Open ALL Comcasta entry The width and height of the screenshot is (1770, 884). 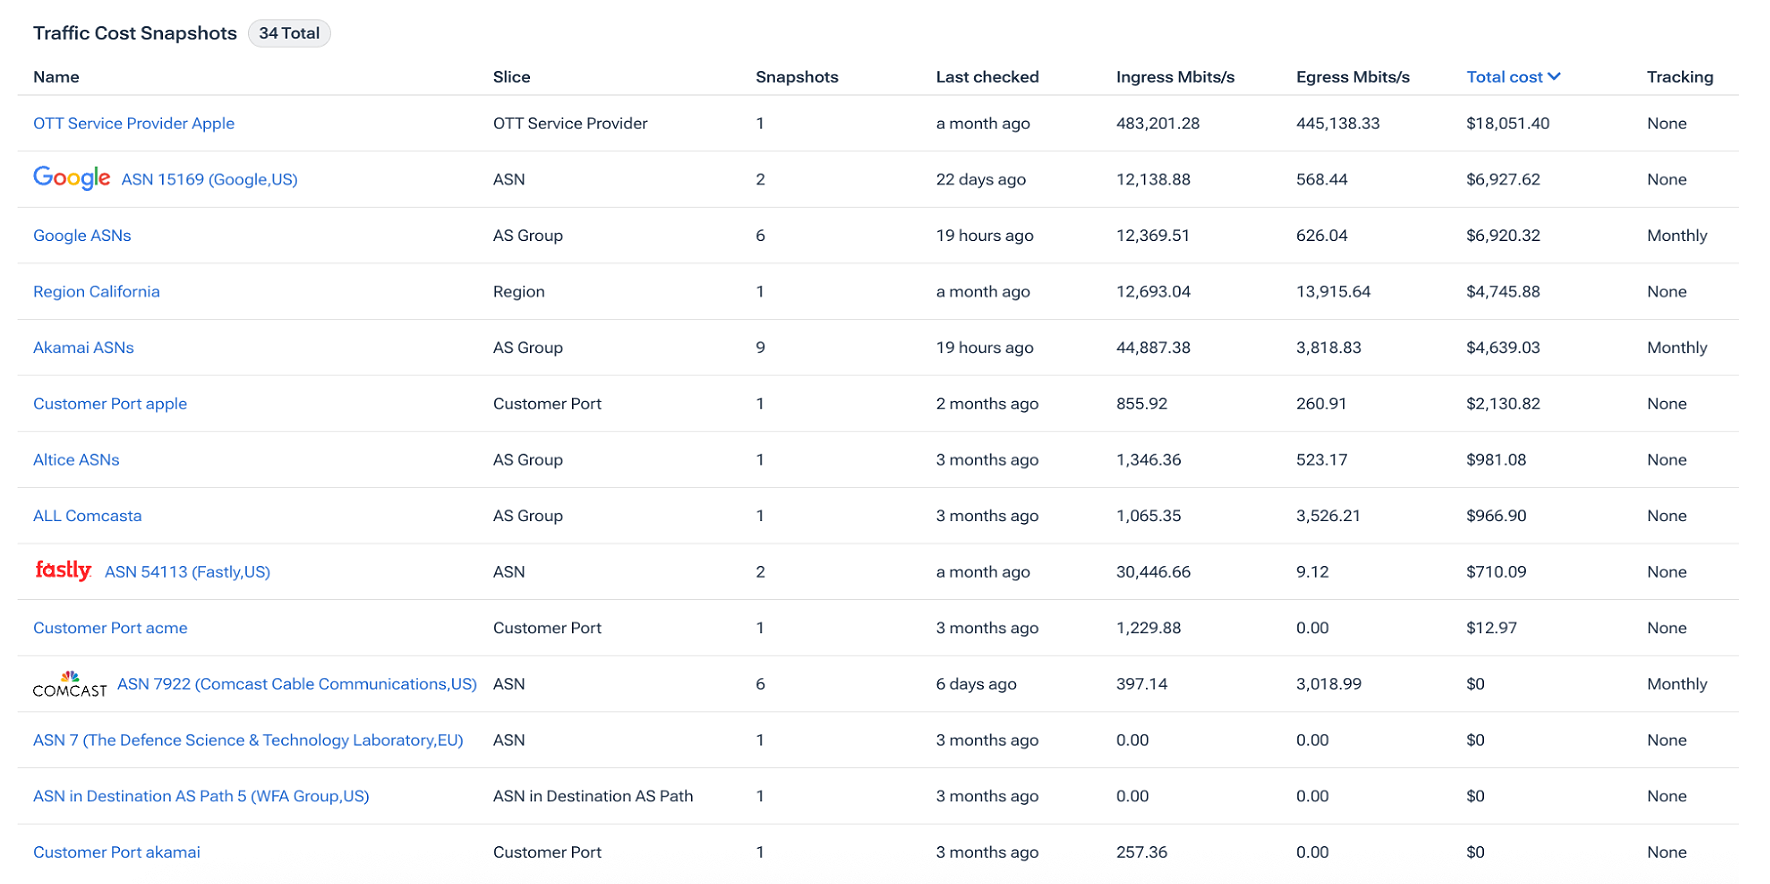pyautogui.click(x=87, y=515)
